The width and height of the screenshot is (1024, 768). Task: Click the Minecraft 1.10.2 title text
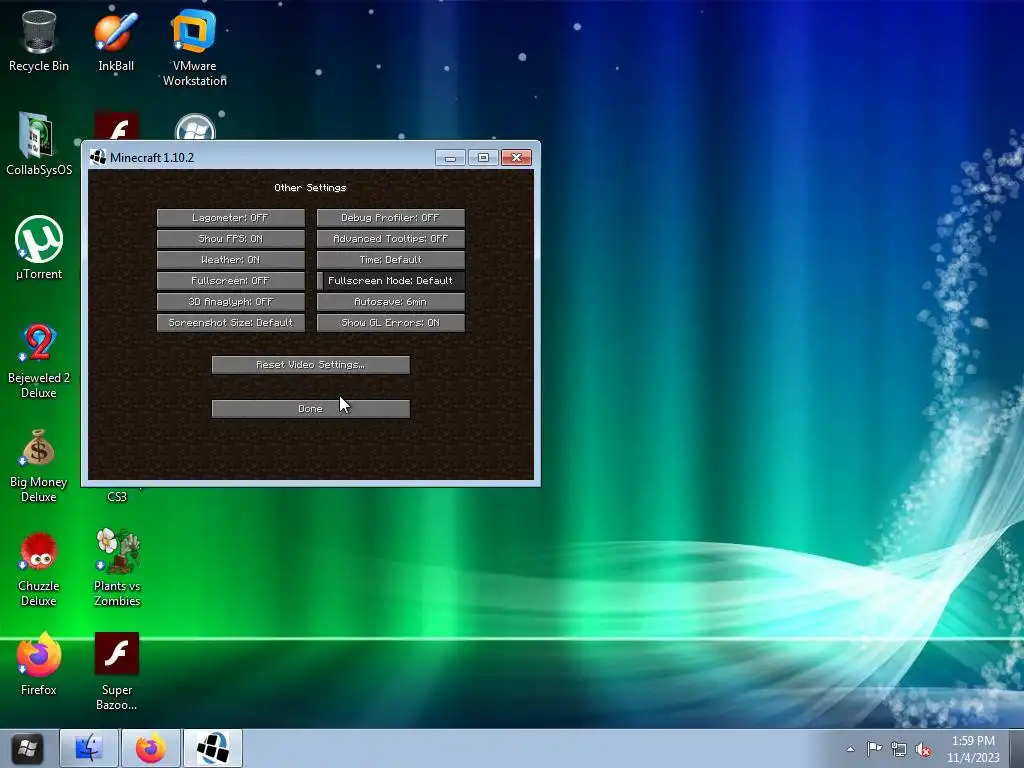(x=152, y=157)
